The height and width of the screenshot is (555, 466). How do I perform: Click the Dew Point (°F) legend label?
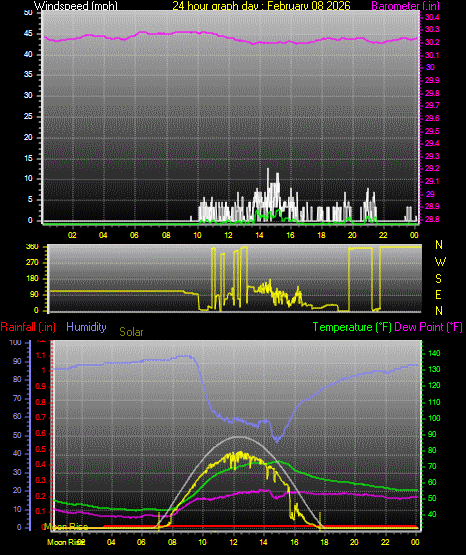(428, 327)
